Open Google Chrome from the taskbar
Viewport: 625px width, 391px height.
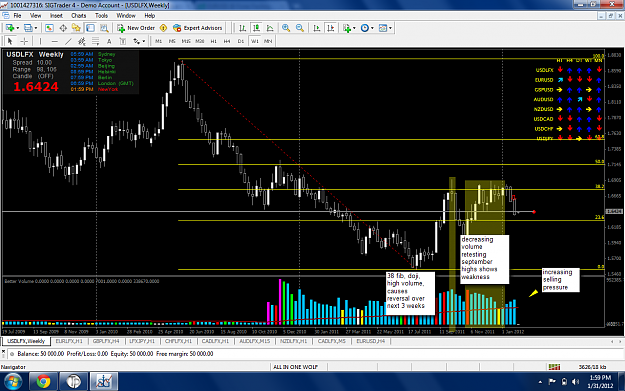point(43,381)
